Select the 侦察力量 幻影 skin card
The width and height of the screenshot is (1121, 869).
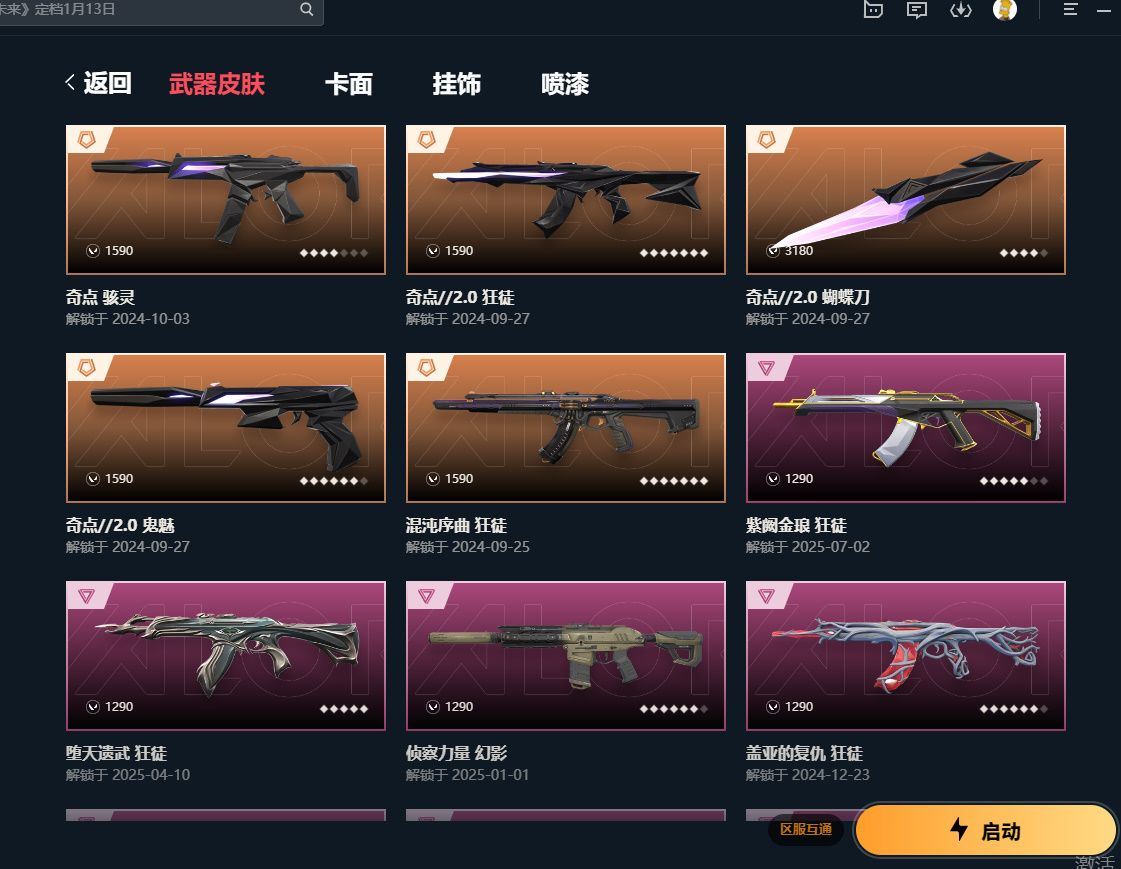566,682
